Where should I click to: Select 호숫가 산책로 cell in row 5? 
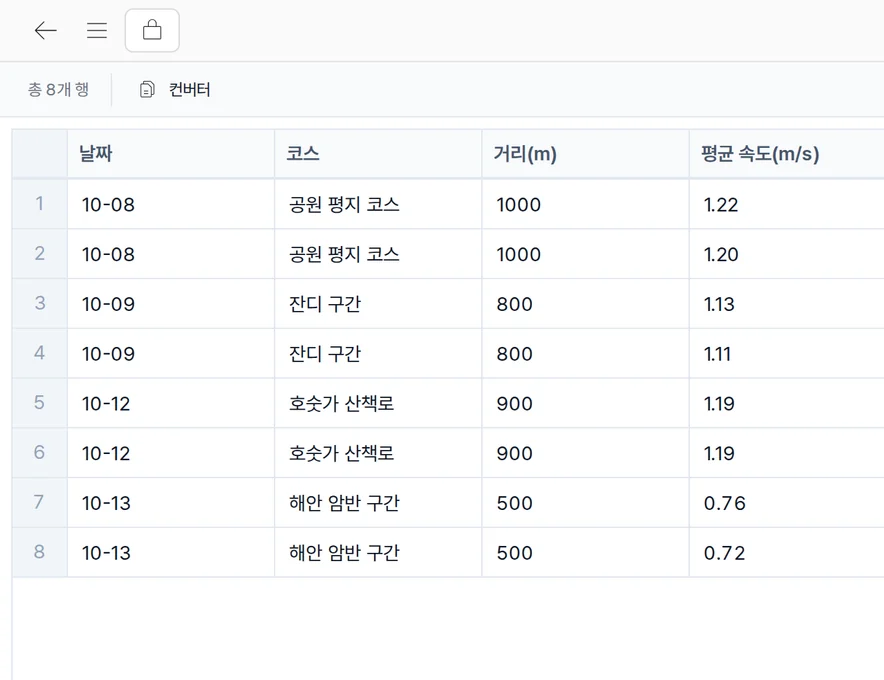pos(378,403)
